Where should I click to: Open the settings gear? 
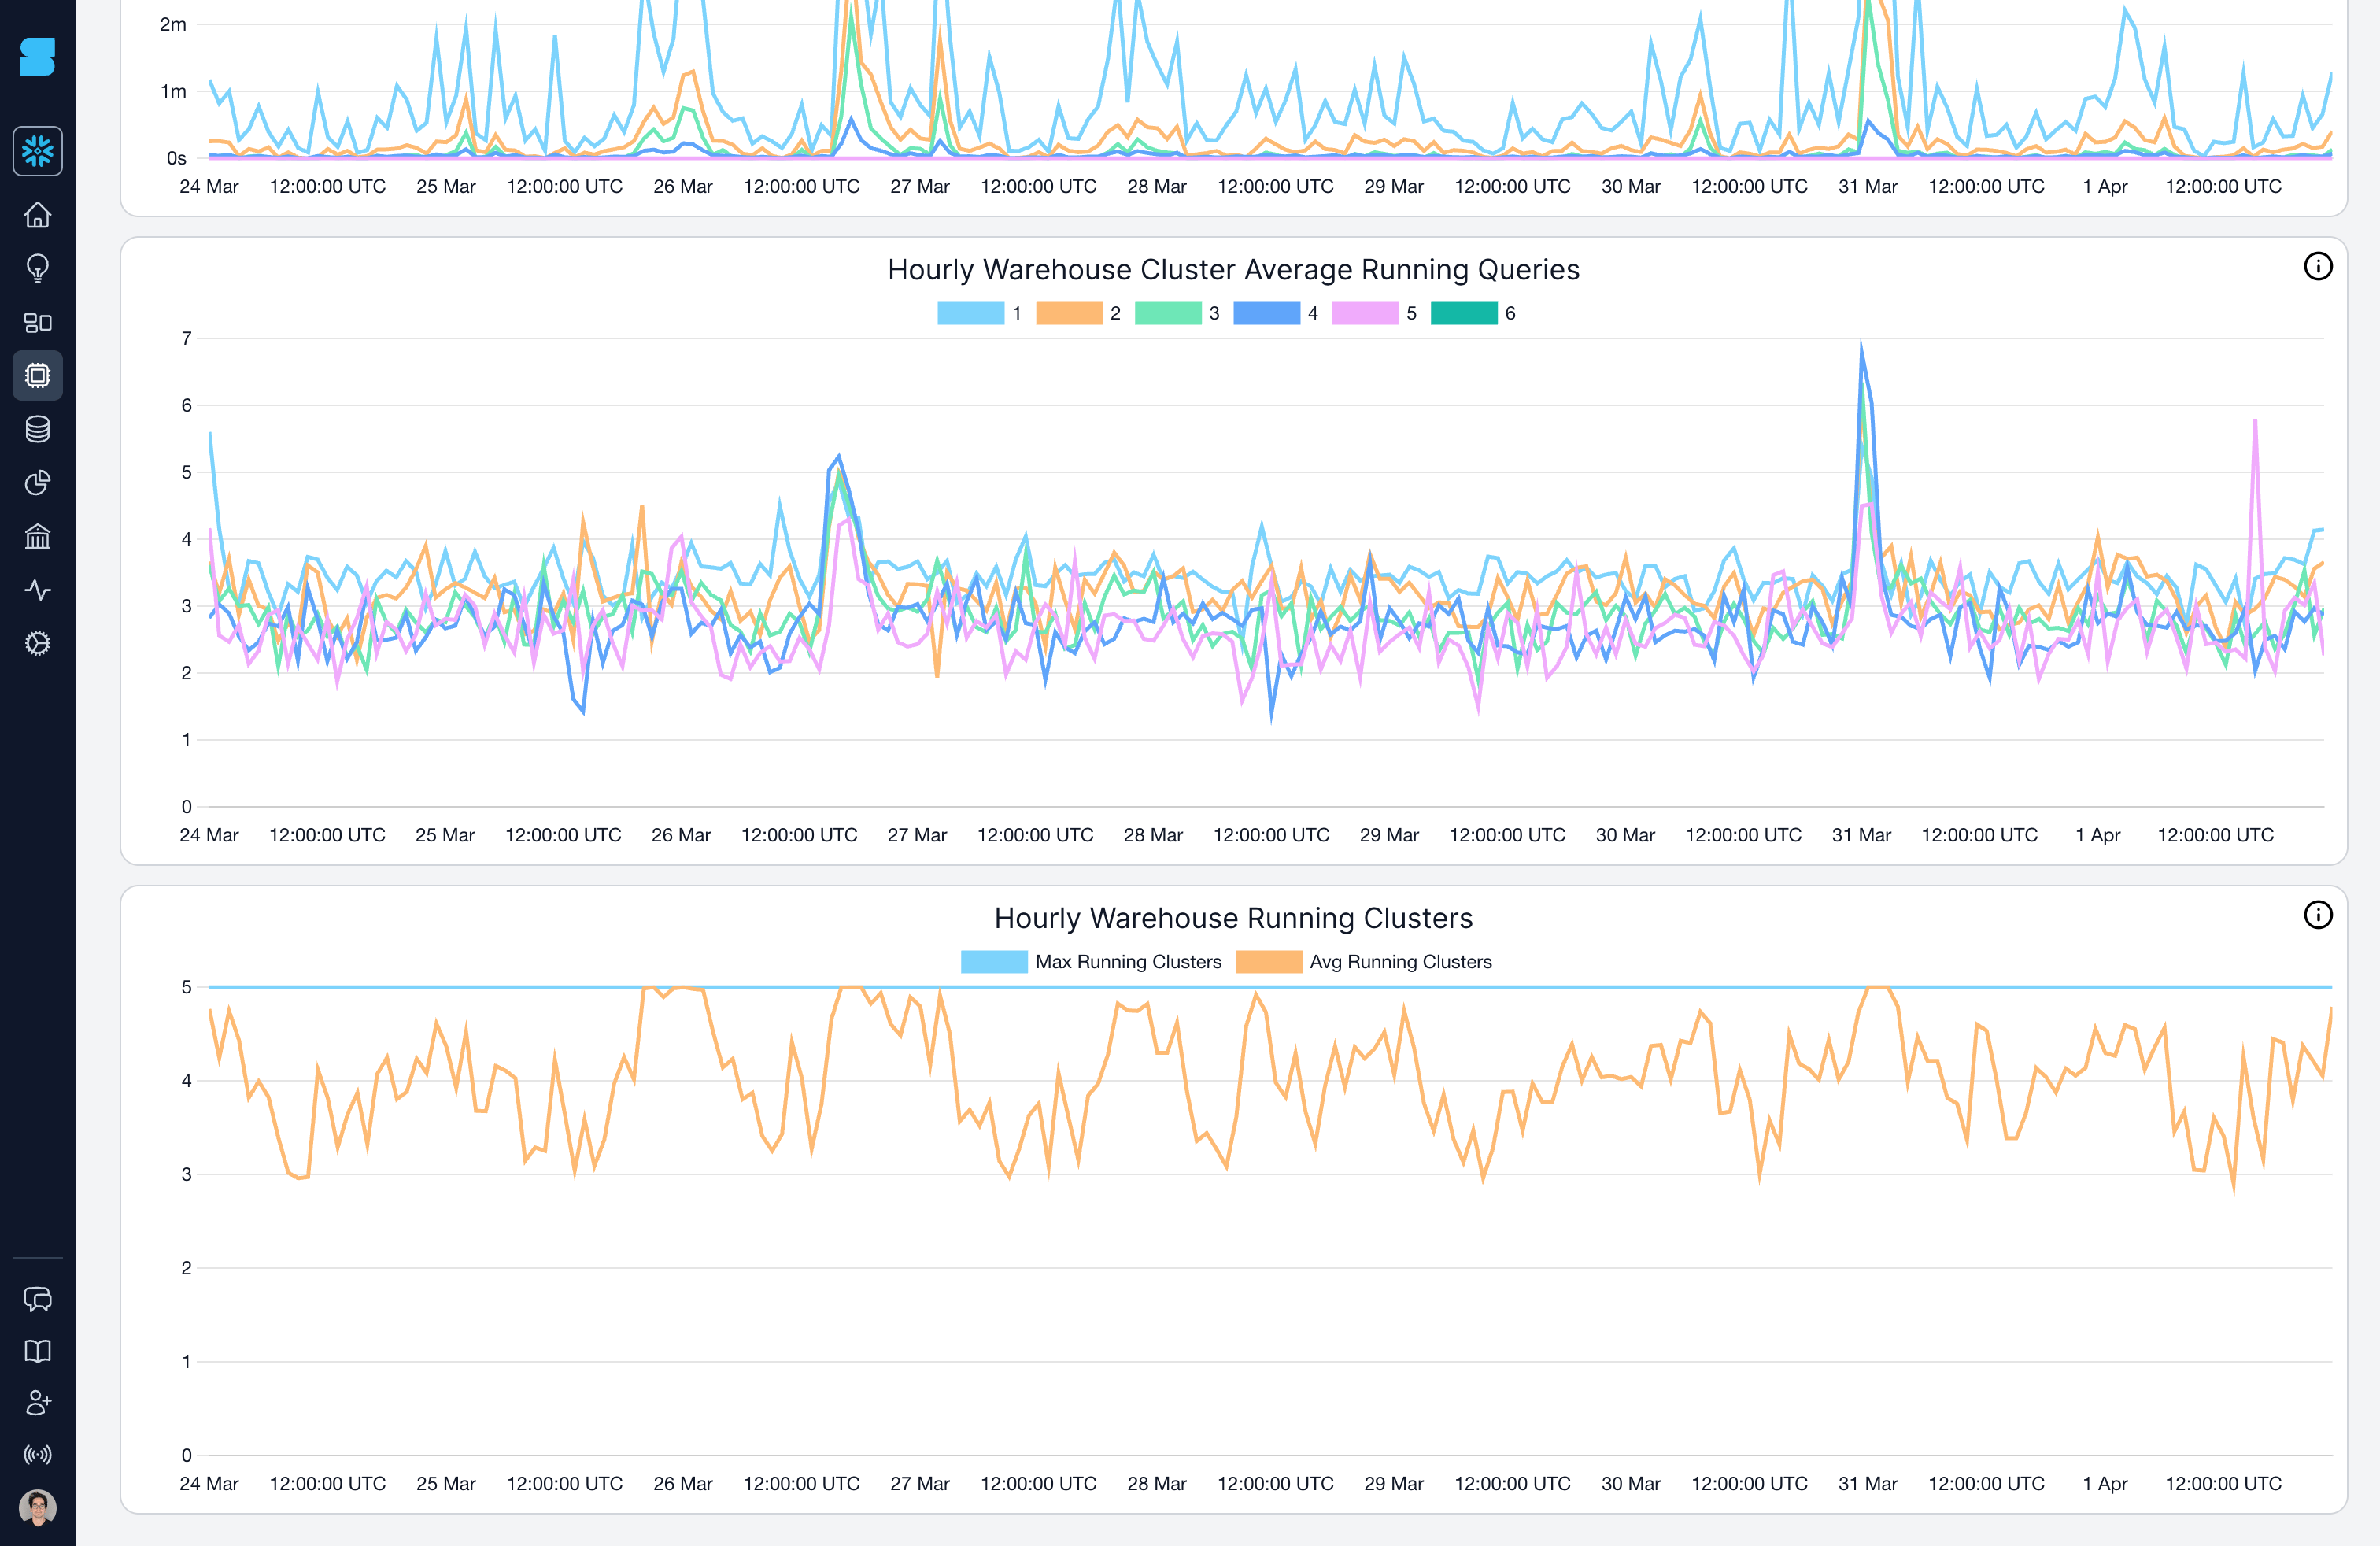[x=38, y=643]
